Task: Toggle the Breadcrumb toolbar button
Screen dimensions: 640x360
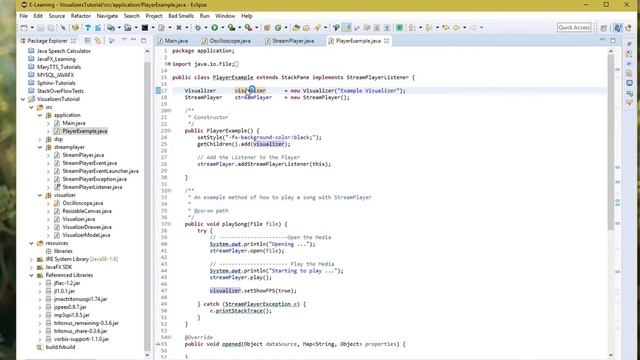Action: click(336, 27)
